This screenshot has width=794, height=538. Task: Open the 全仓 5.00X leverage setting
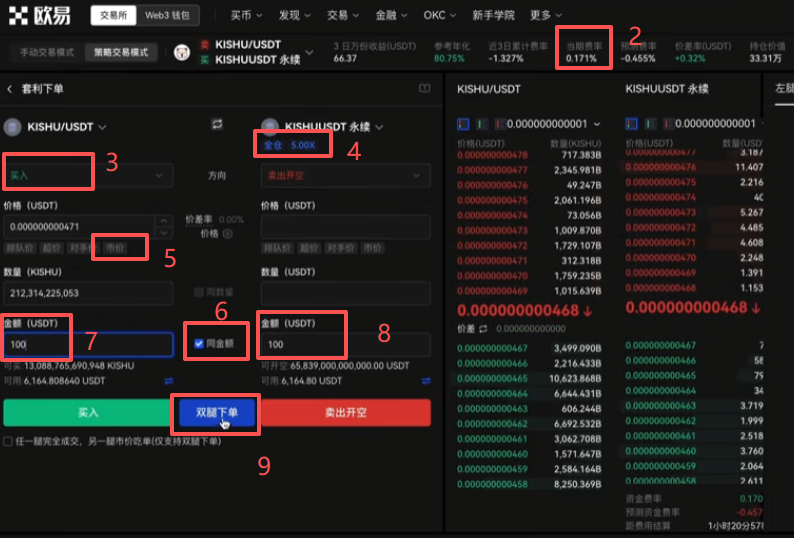(x=290, y=145)
